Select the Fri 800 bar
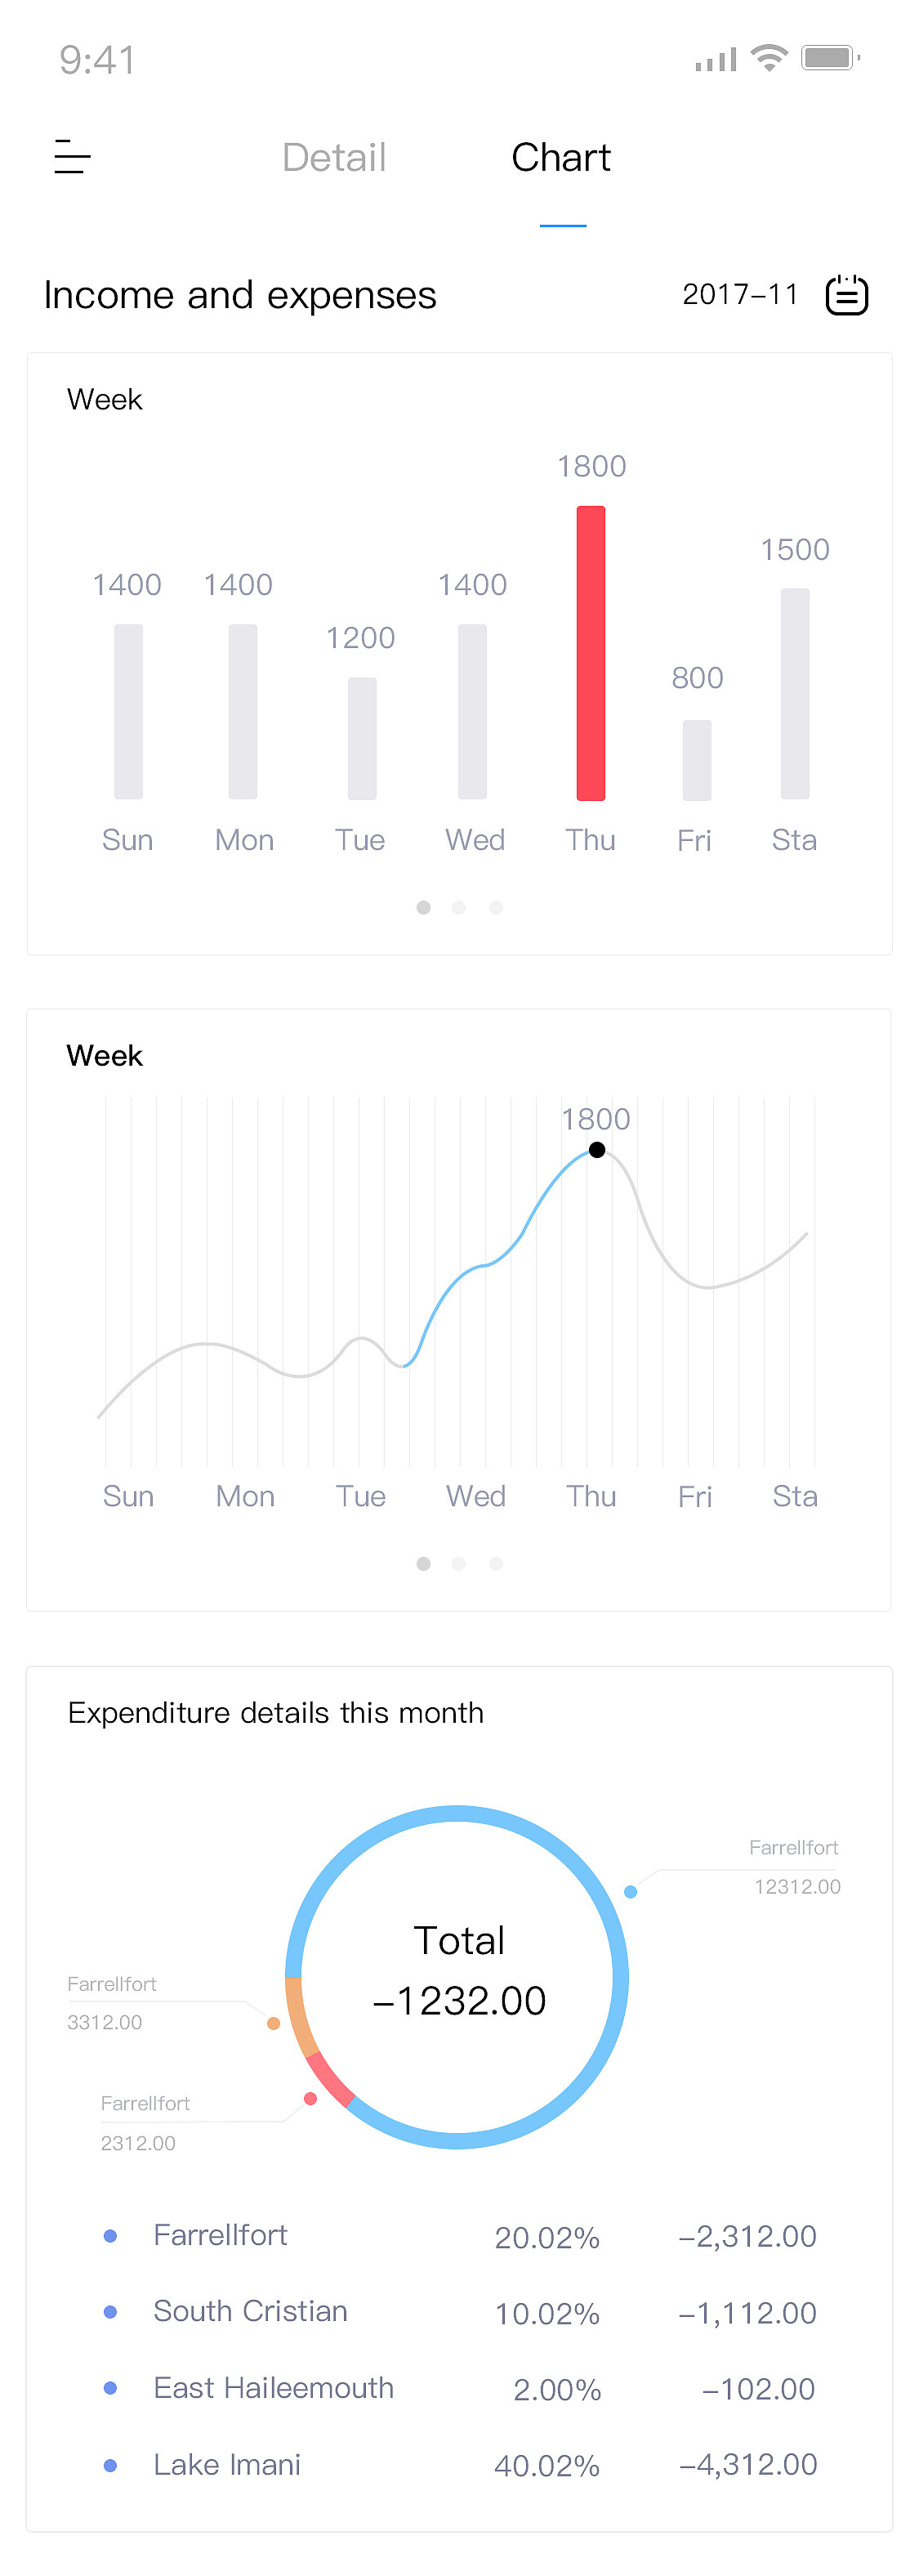This screenshot has width=919, height=2576. [697, 760]
